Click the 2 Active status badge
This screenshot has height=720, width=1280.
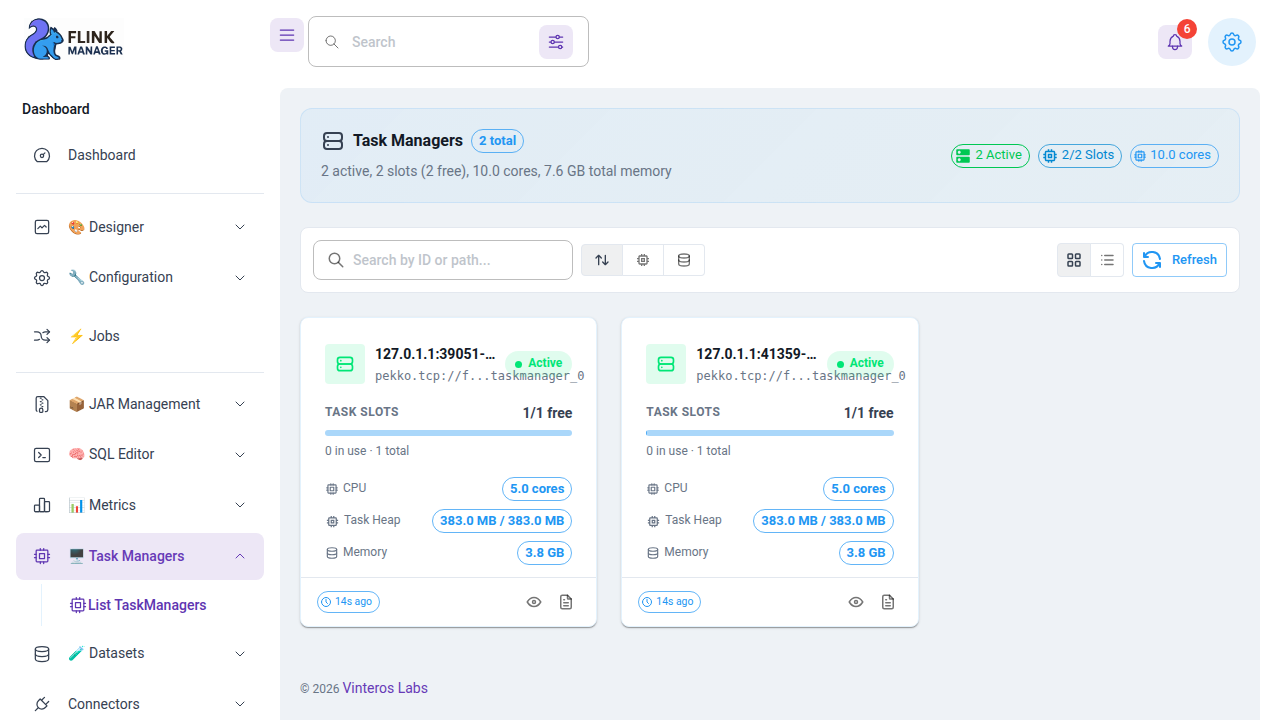click(x=990, y=155)
